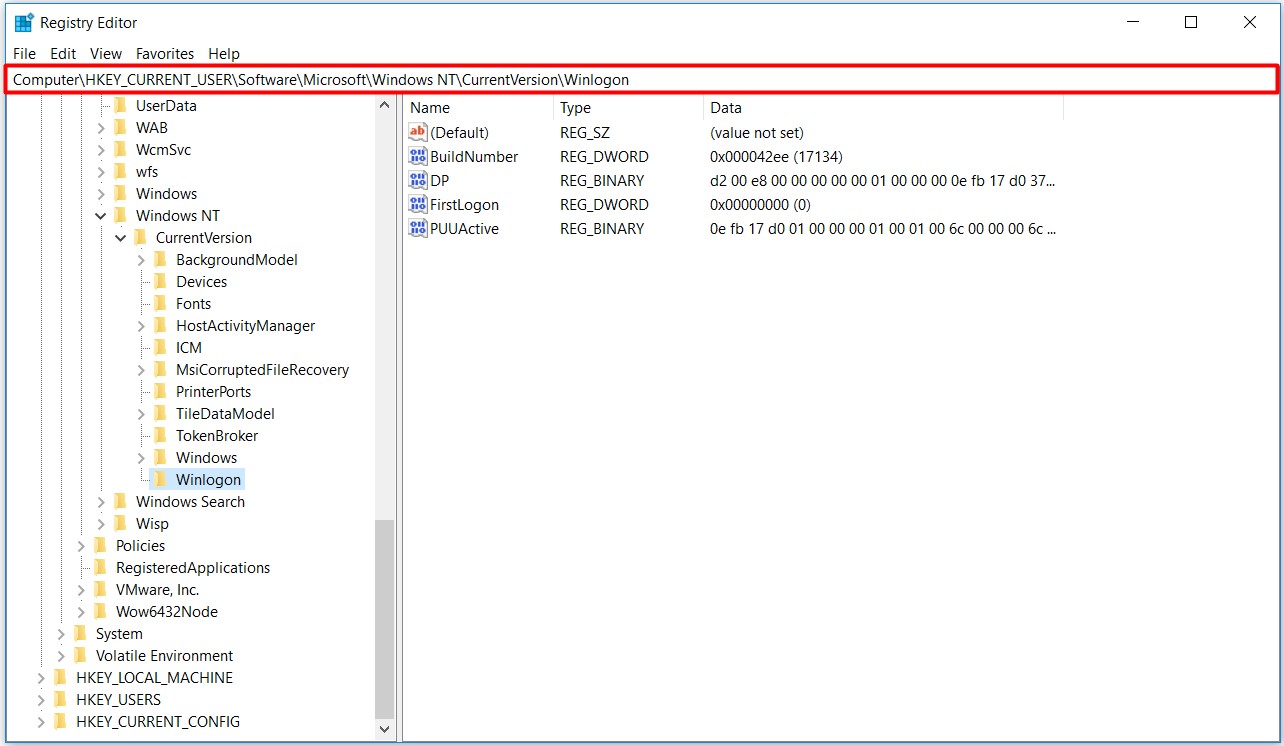Open the Edit menu

[63, 53]
